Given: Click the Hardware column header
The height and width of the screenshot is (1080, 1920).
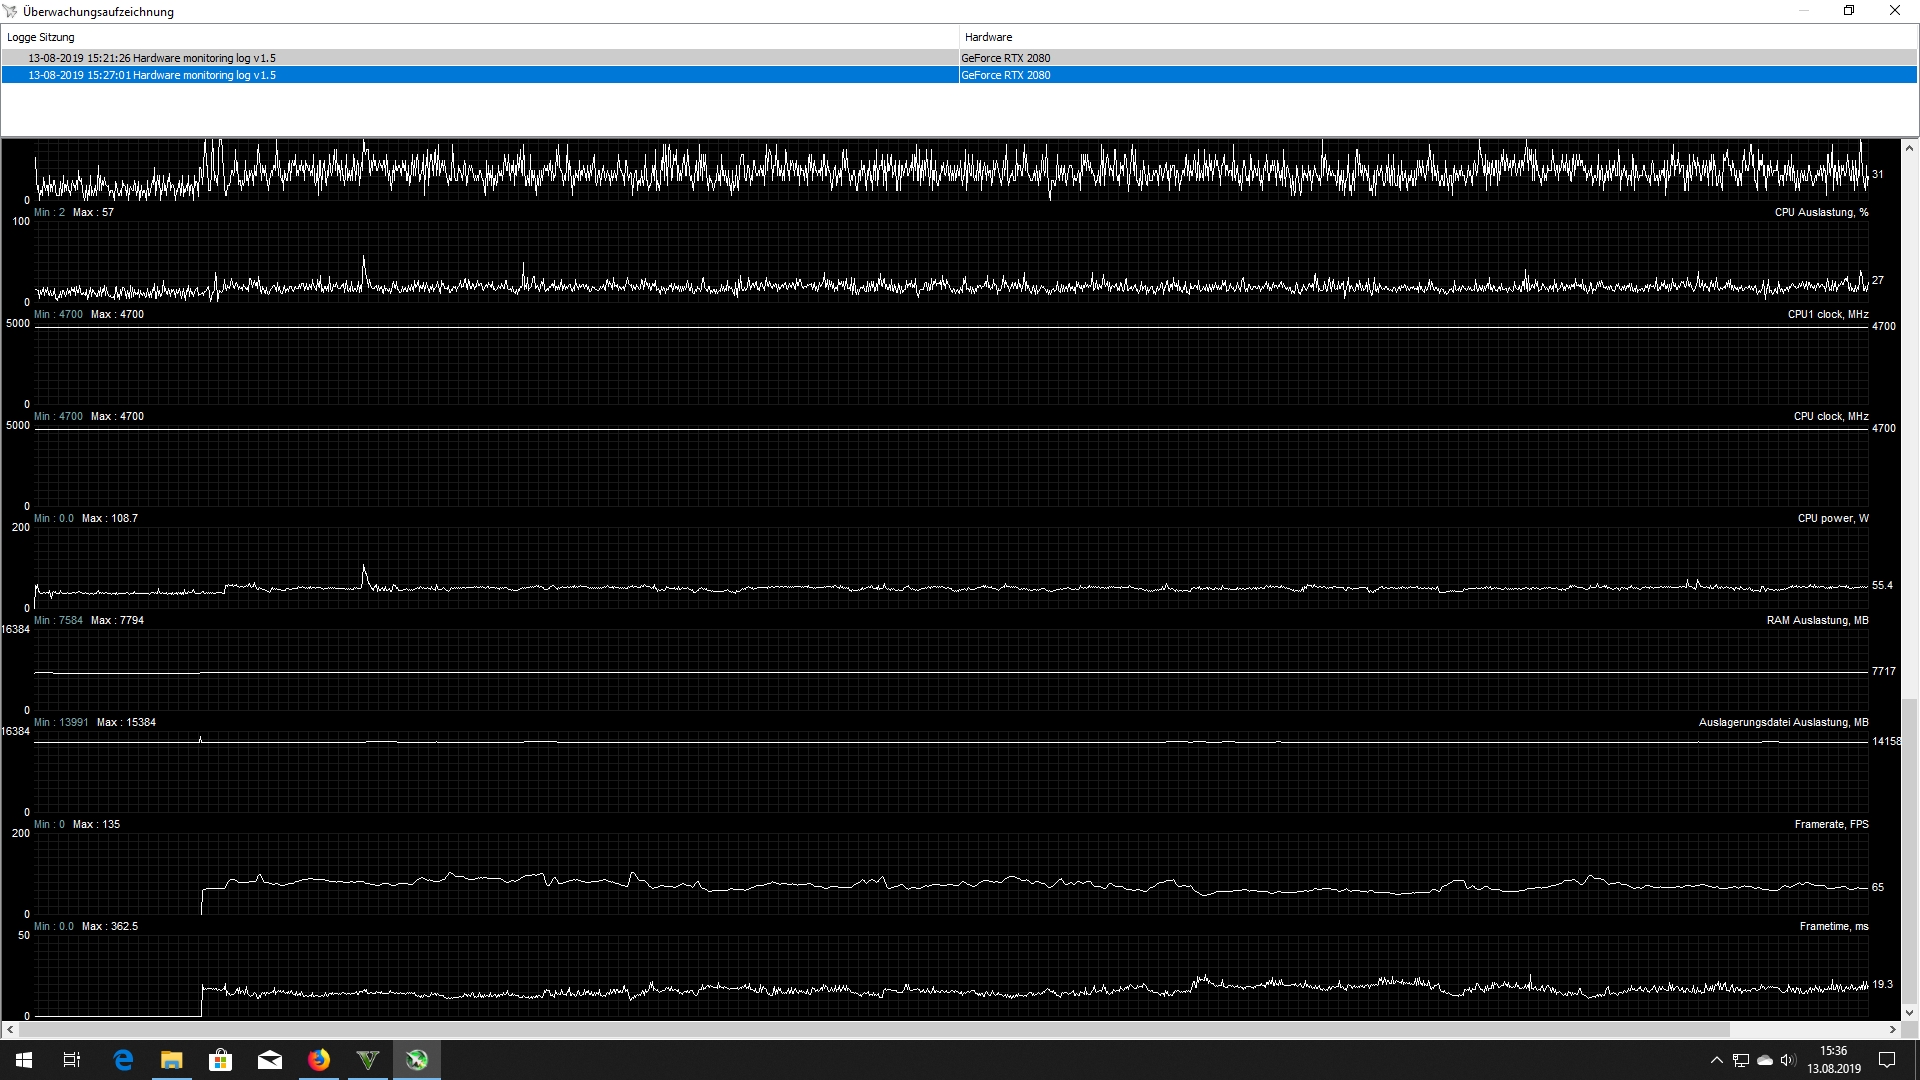Looking at the screenshot, I should click(988, 37).
